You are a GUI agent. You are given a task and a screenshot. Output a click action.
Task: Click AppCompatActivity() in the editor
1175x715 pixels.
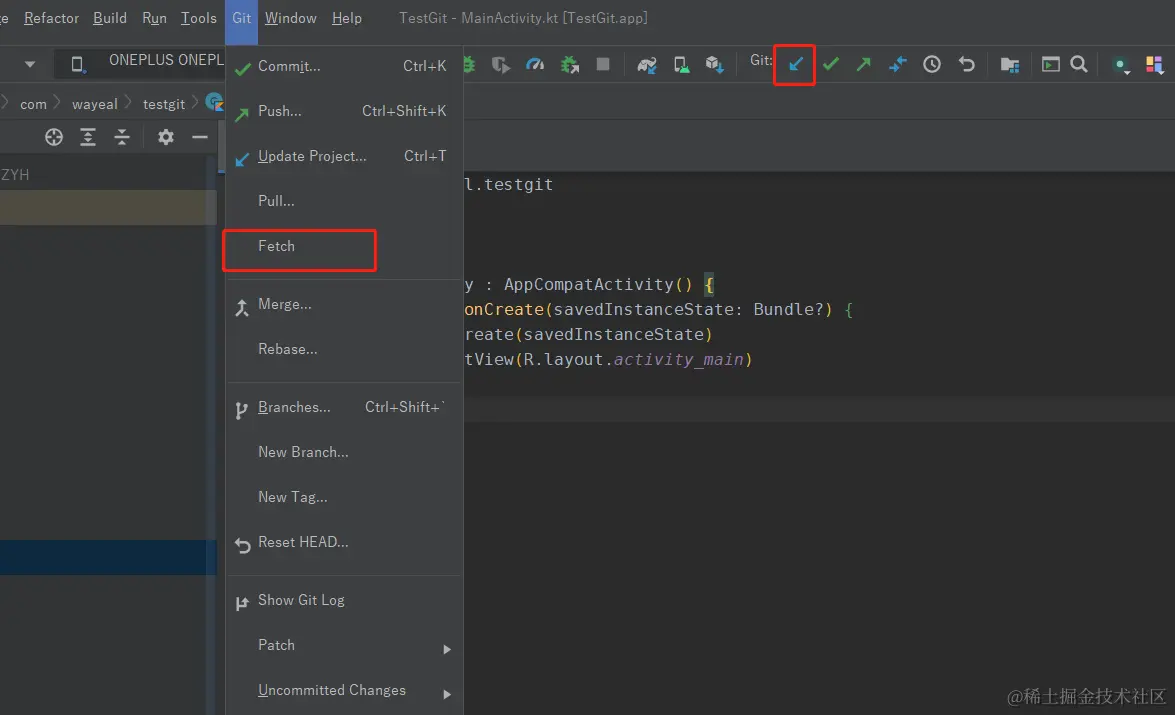click(598, 285)
